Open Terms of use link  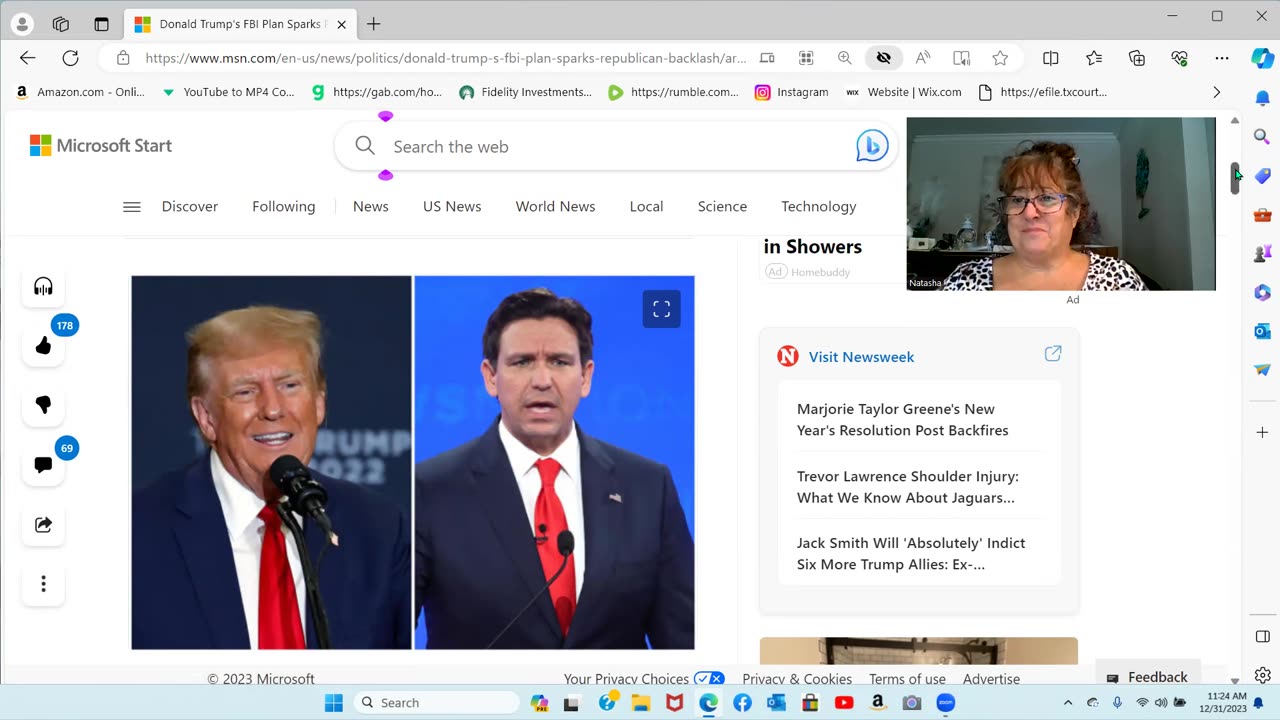907,679
